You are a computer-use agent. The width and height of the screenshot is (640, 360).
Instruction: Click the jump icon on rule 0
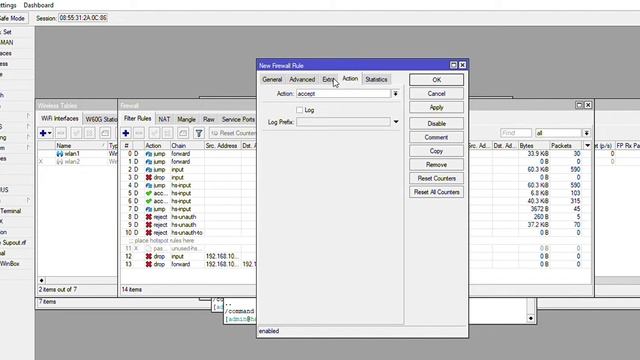149,154
